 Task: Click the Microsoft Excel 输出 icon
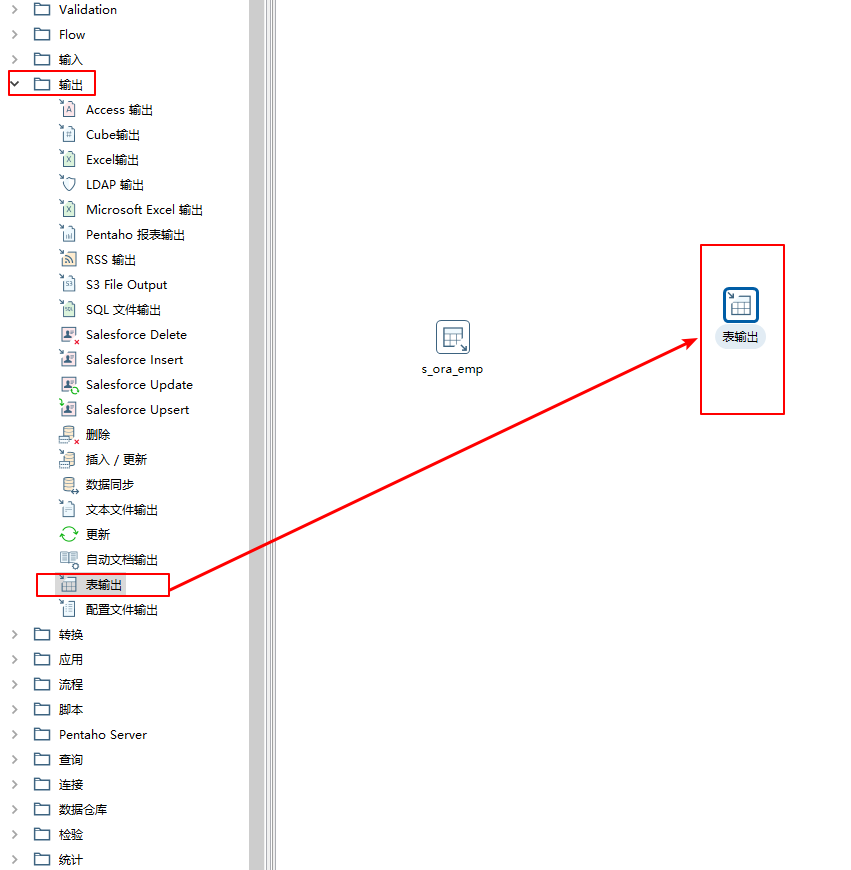click(68, 209)
